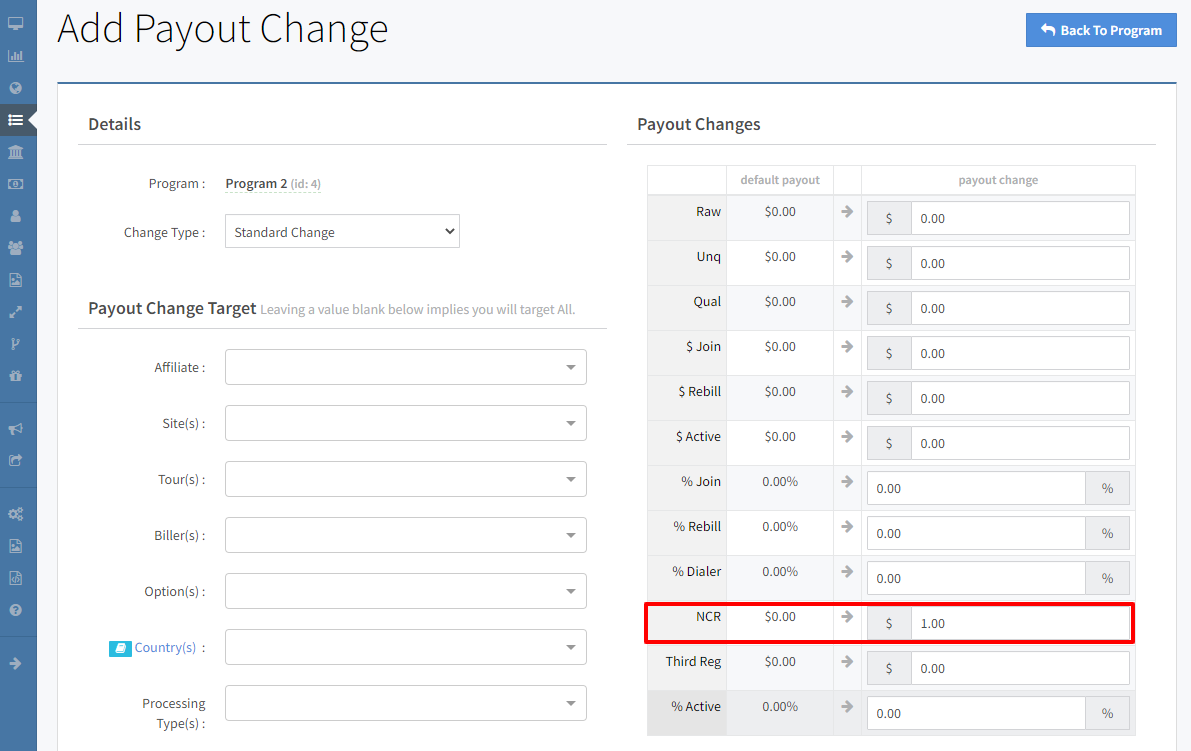Open the Biller(s) dropdown

pos(405,535)
